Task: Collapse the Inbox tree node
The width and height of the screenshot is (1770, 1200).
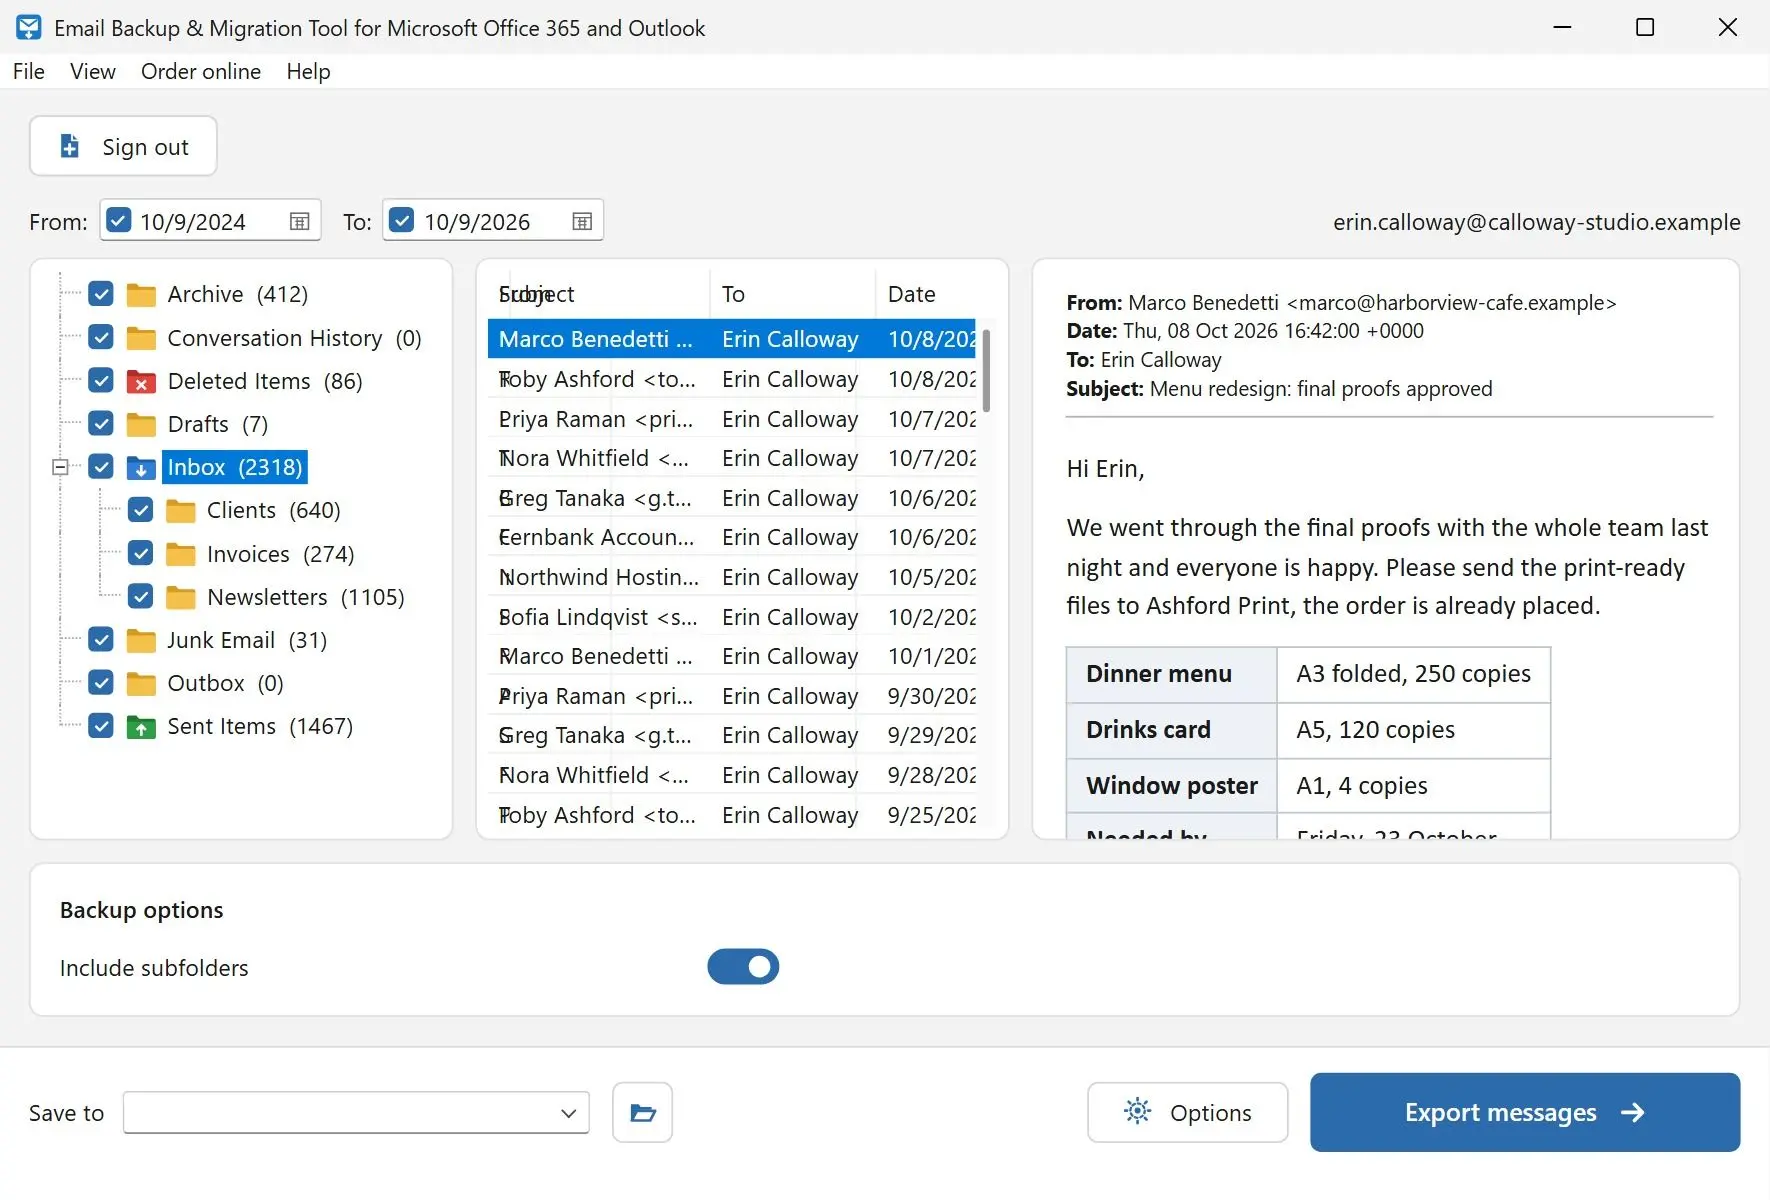Action: point(60,467)
